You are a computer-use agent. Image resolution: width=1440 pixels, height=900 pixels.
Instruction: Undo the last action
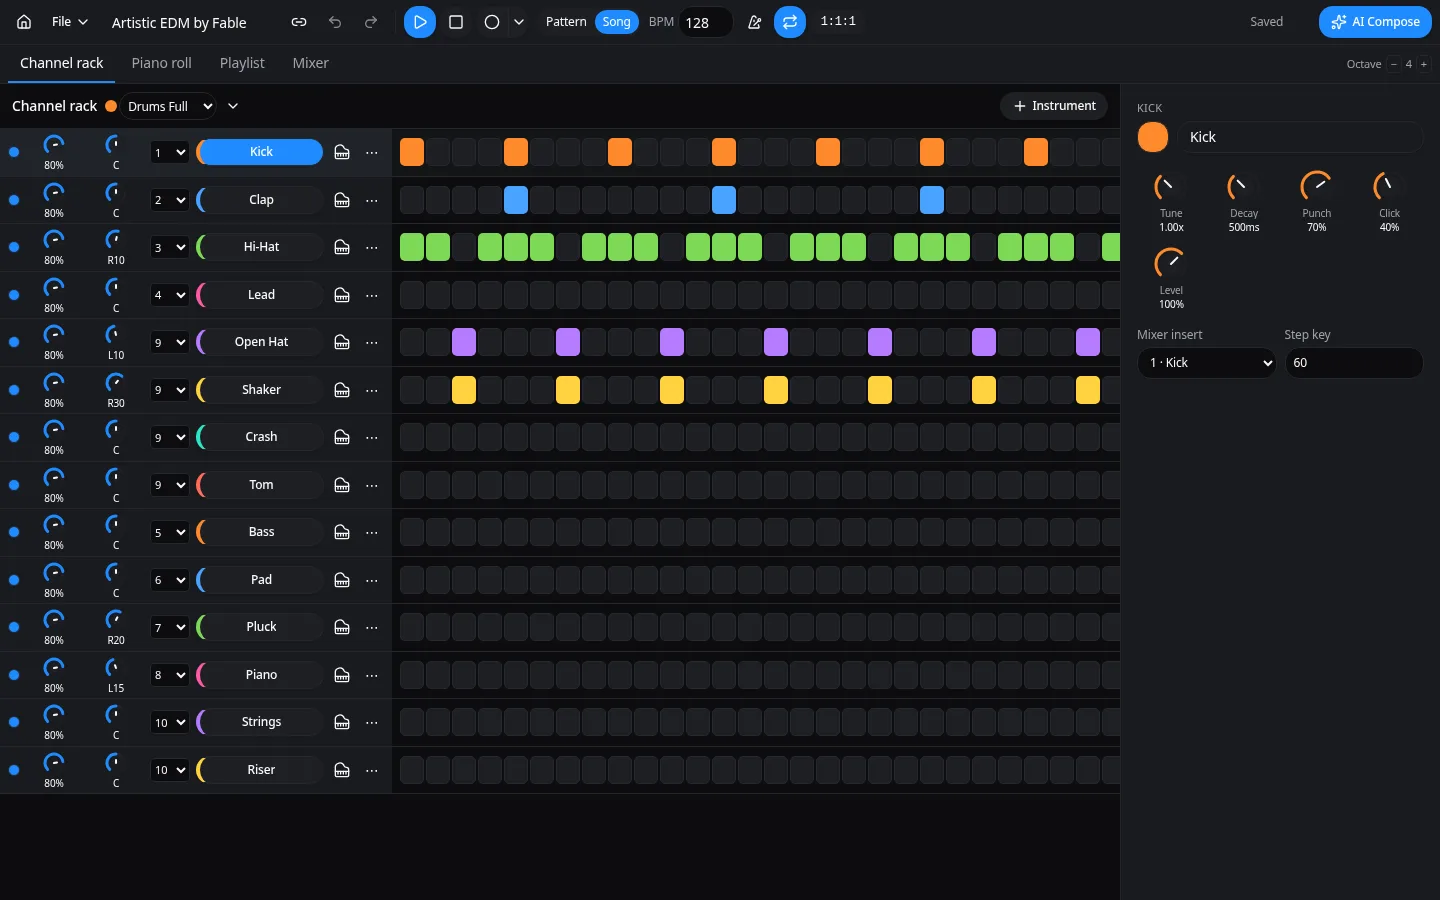point(335,22)
